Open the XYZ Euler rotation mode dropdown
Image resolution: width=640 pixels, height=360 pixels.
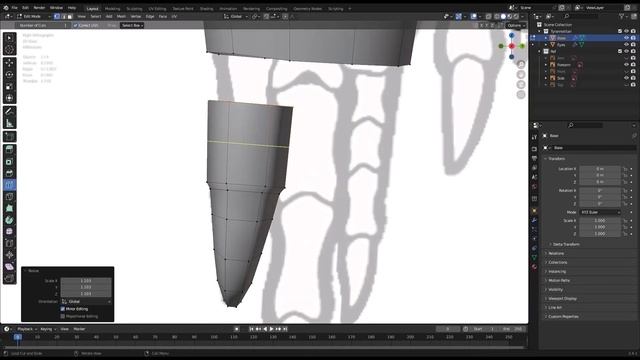pos(600,212)
